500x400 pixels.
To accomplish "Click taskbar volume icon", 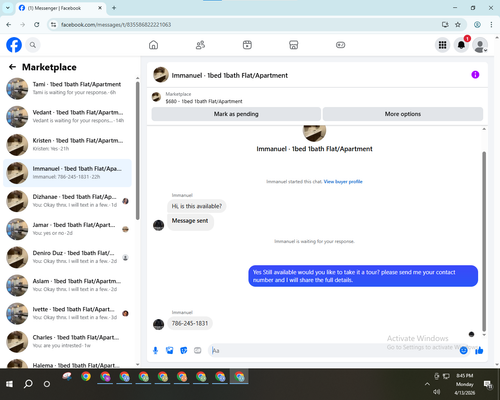I will pyautogui.click(x=437, y=392).
